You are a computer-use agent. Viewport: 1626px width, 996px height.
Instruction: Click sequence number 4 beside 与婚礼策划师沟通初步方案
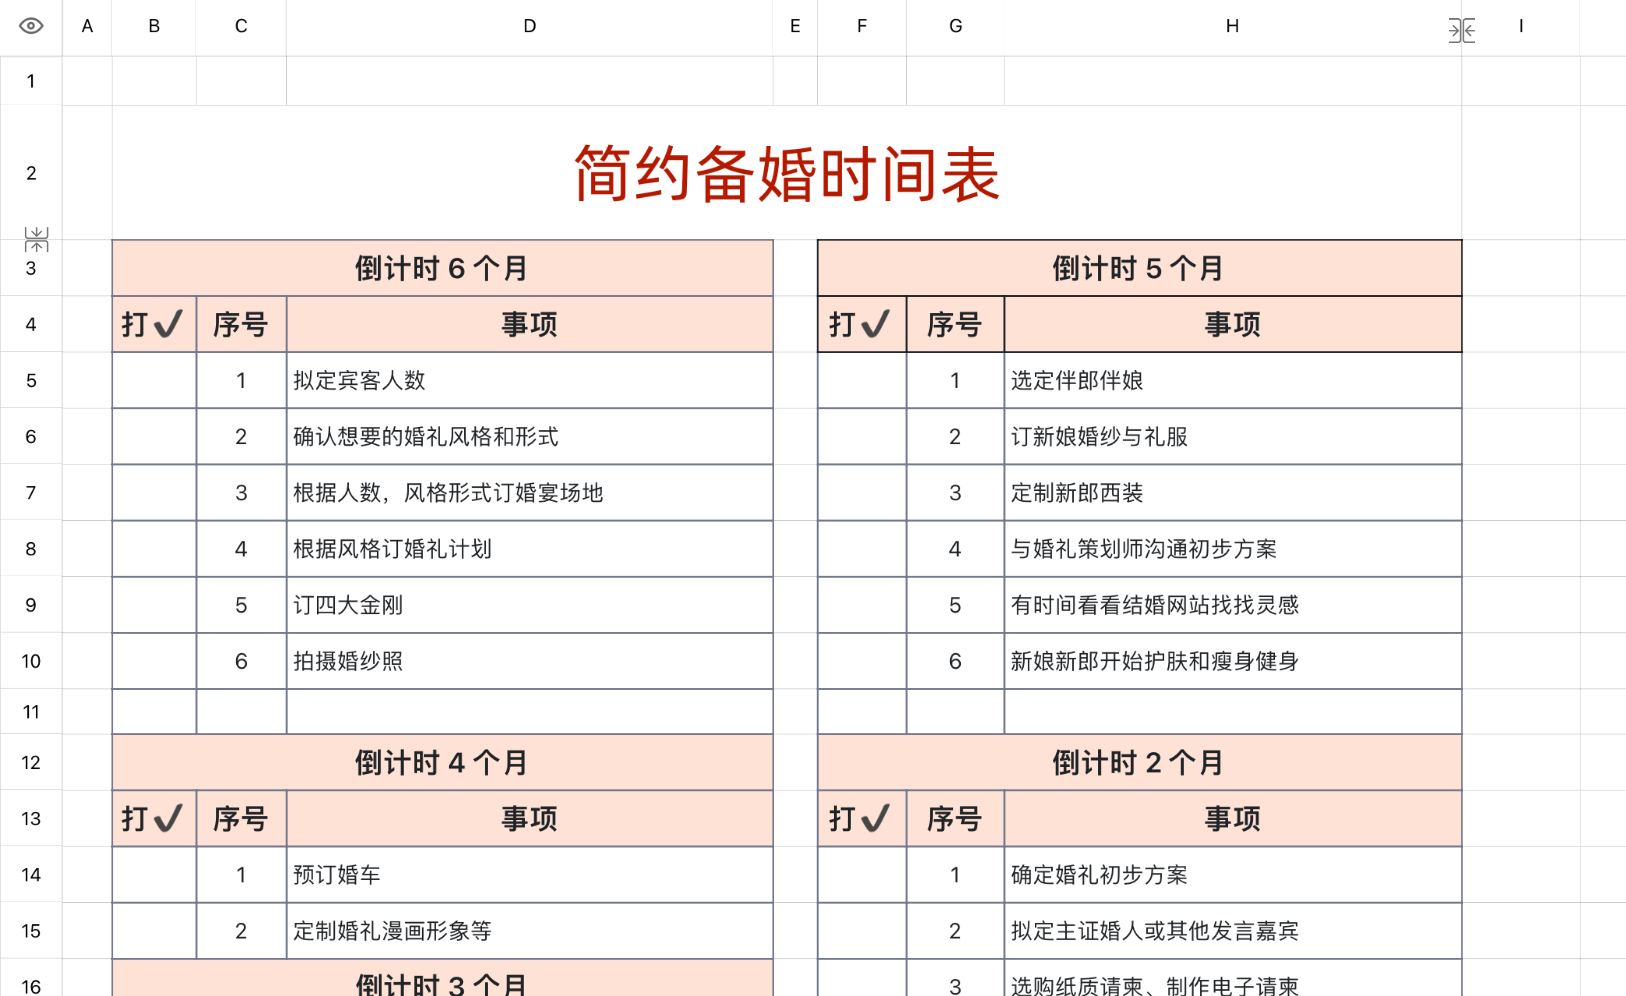(x=955, y=548)
